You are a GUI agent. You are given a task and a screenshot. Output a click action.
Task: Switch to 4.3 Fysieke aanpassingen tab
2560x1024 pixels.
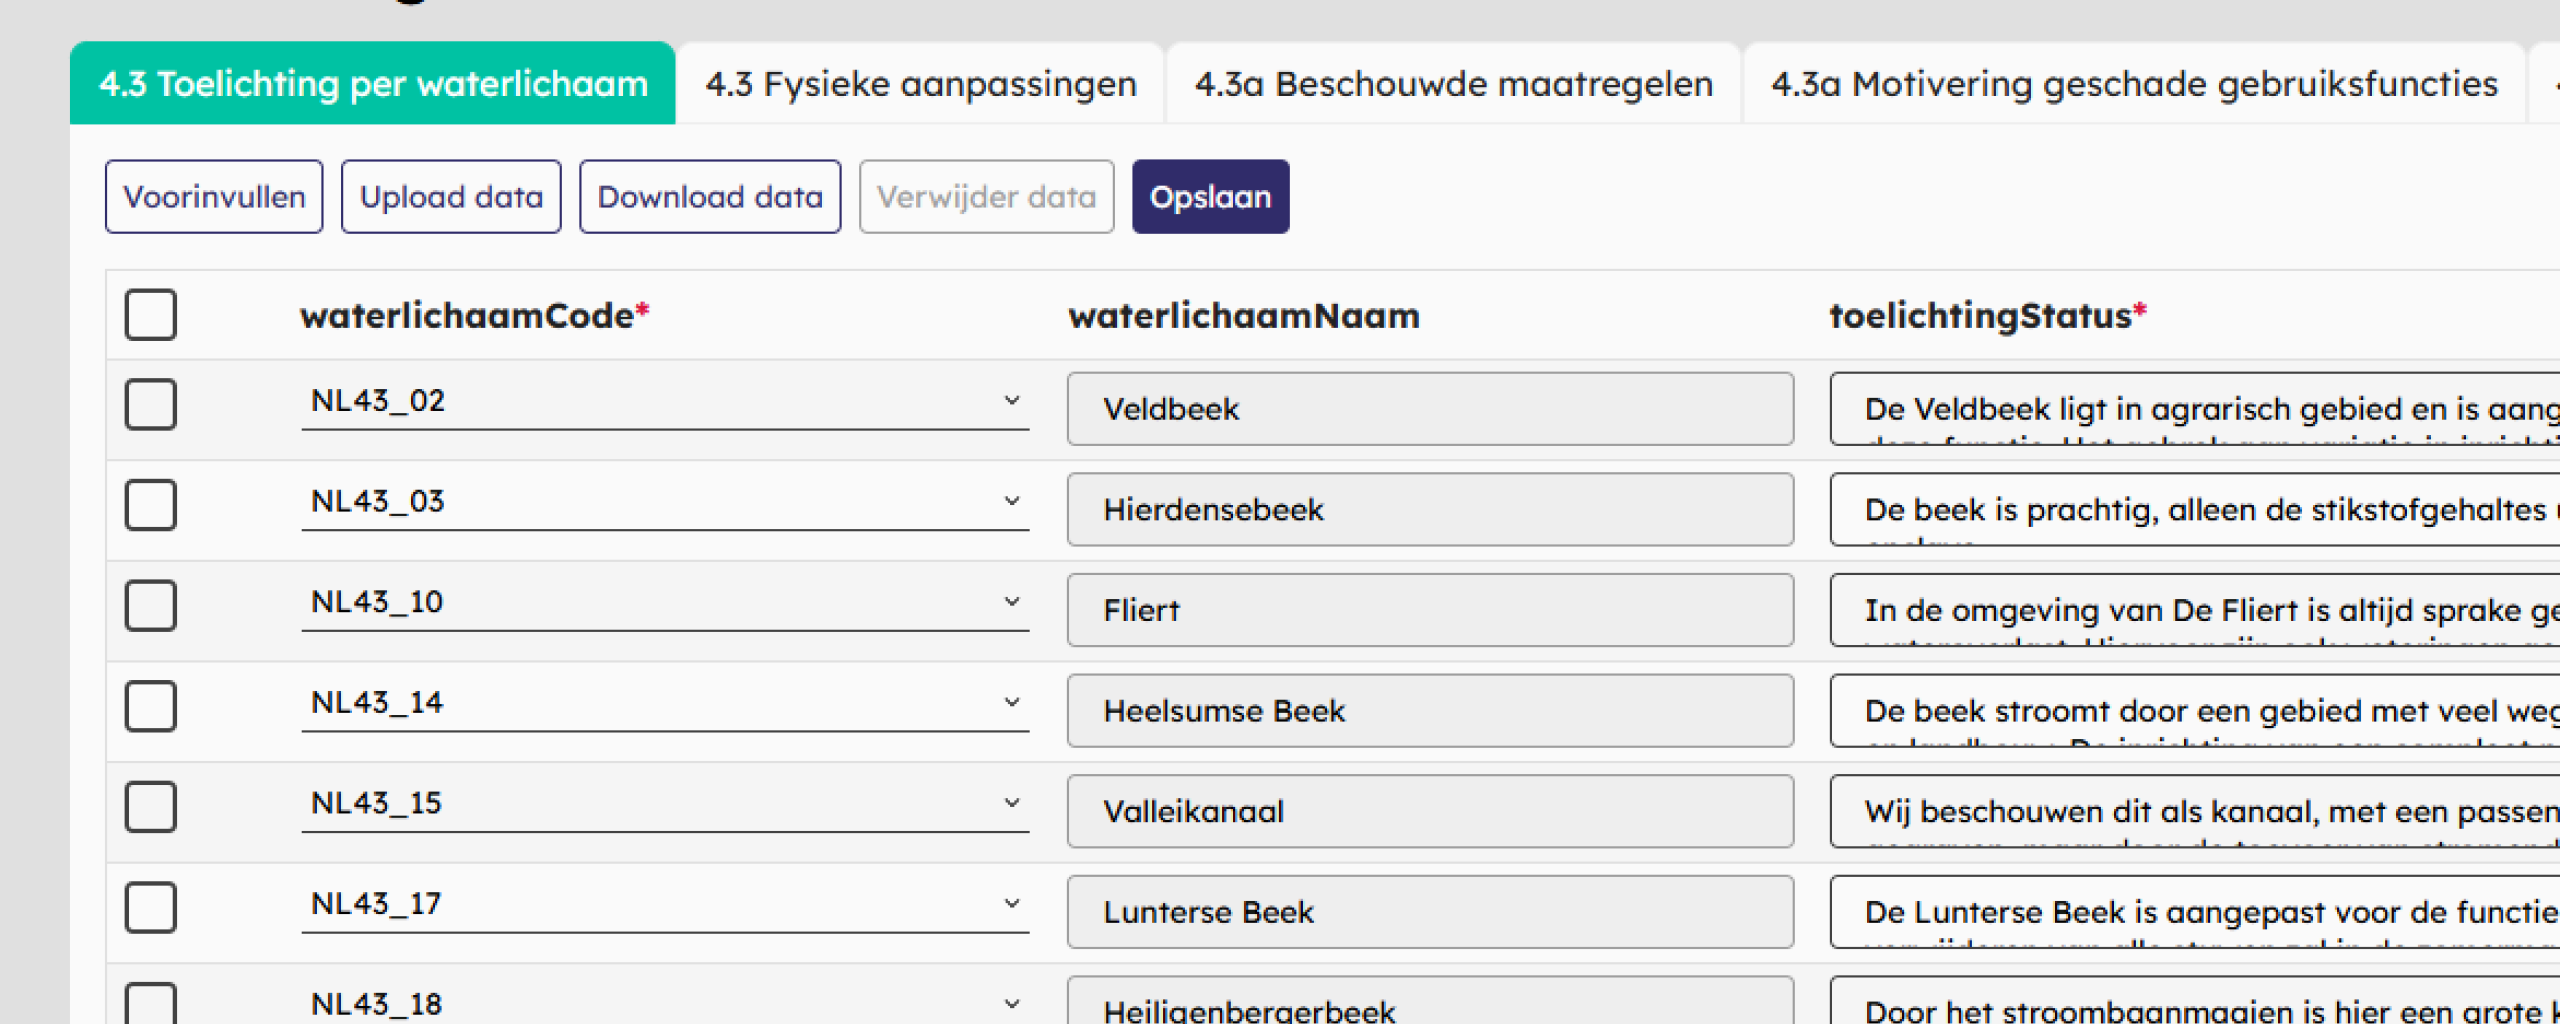pyautogui.click(x=920, y=84)
